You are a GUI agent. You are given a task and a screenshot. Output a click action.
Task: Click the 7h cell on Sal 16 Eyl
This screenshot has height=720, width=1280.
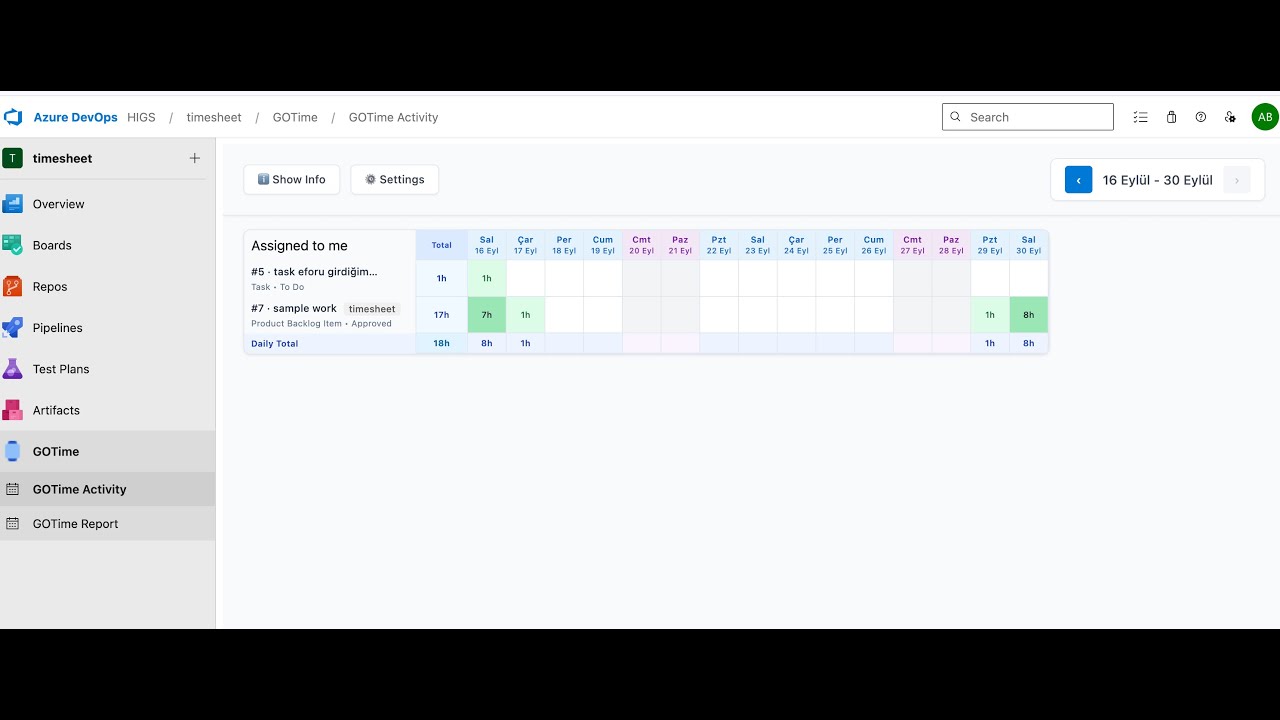(487, 315)
